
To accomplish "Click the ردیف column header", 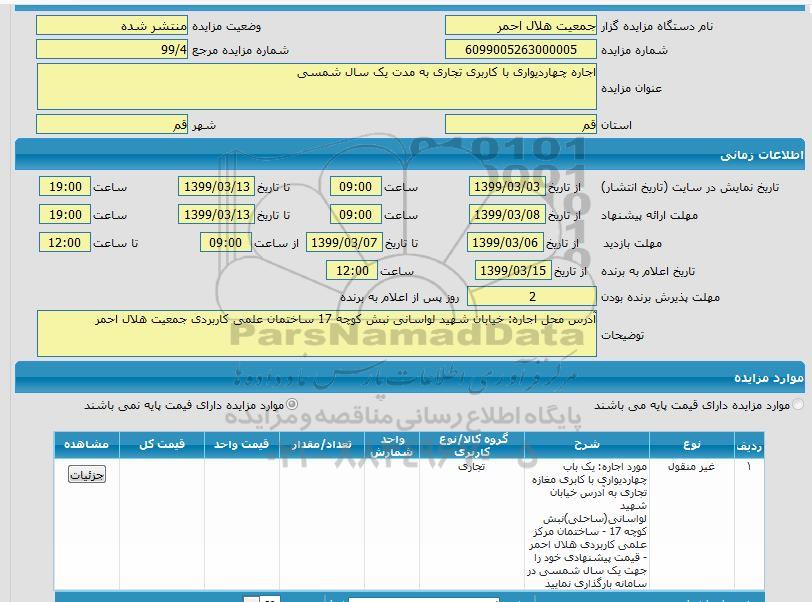I will pos(749,445).
